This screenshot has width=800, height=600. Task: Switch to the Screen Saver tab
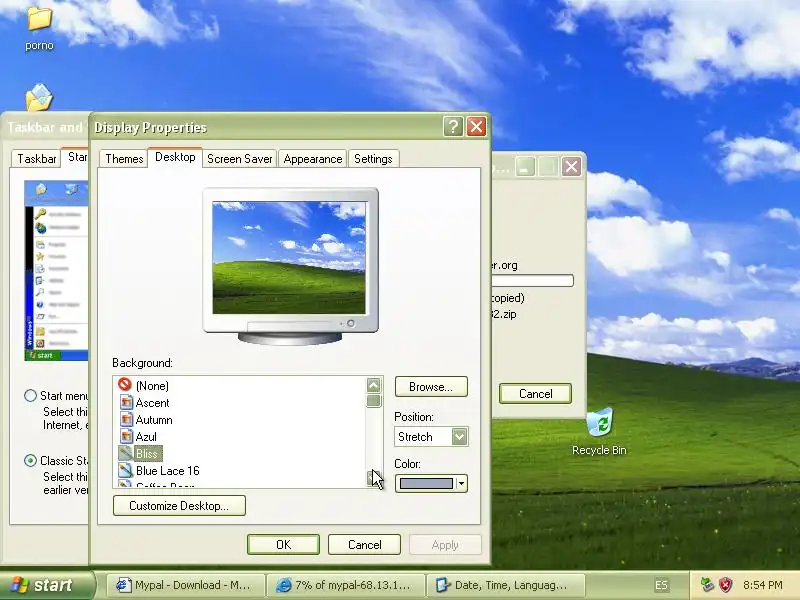pyautogui.click(x=239, y=159)
